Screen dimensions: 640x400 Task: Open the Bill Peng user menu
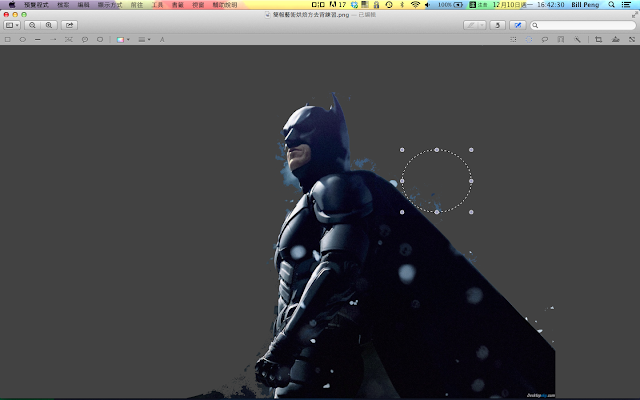pyautogui.click(x=585, y=4)
